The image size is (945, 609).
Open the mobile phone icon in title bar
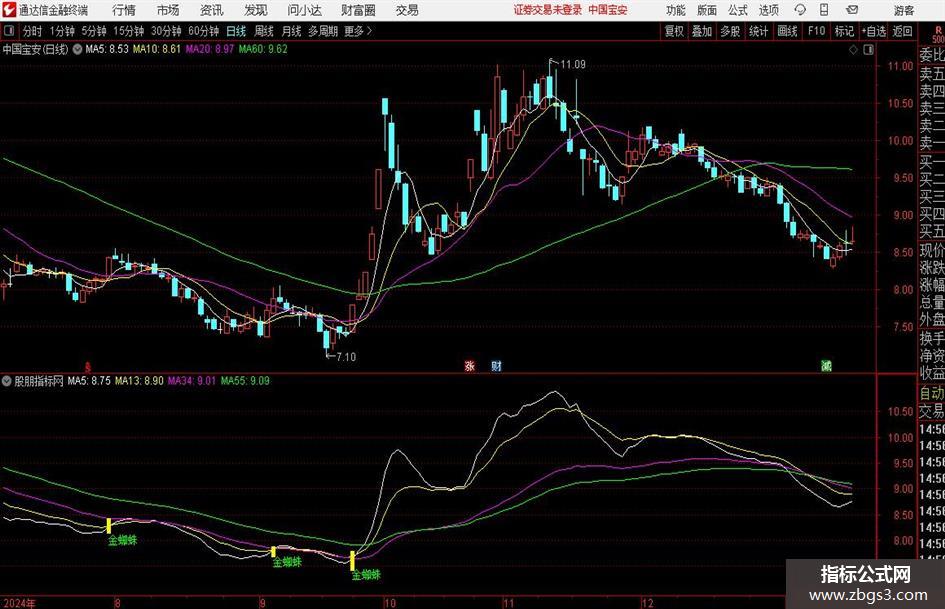(824, 10)
